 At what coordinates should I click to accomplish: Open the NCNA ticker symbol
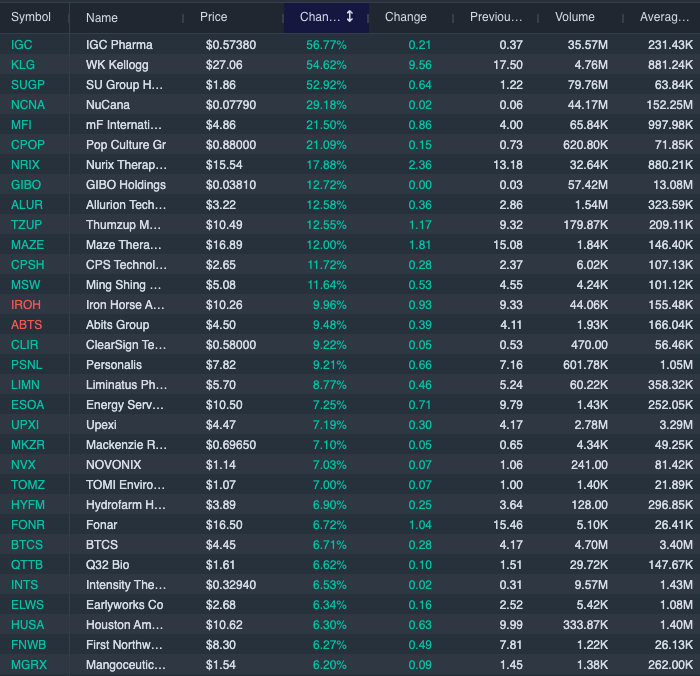pos(28,105)
